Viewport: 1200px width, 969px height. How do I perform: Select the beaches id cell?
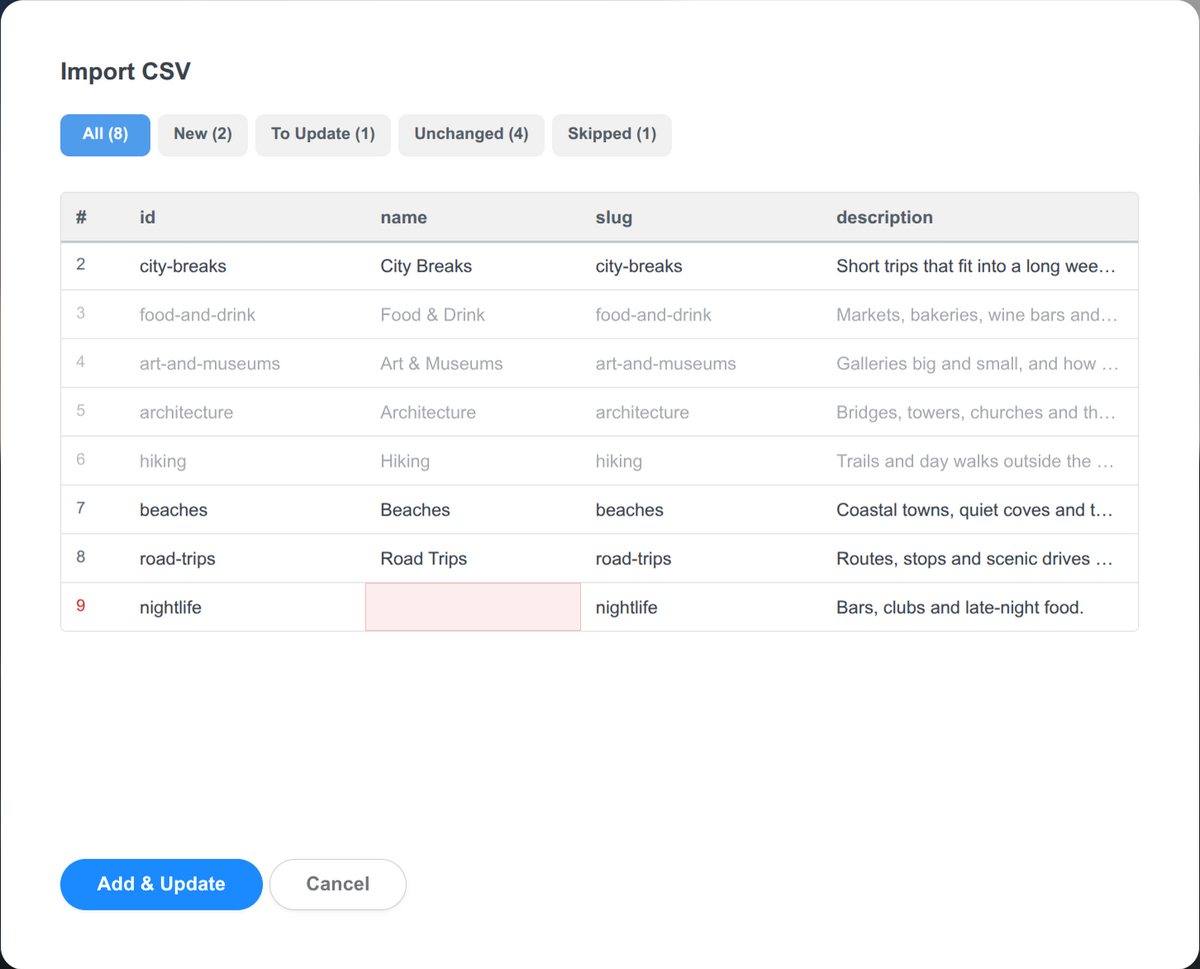(x=245, y=510)
